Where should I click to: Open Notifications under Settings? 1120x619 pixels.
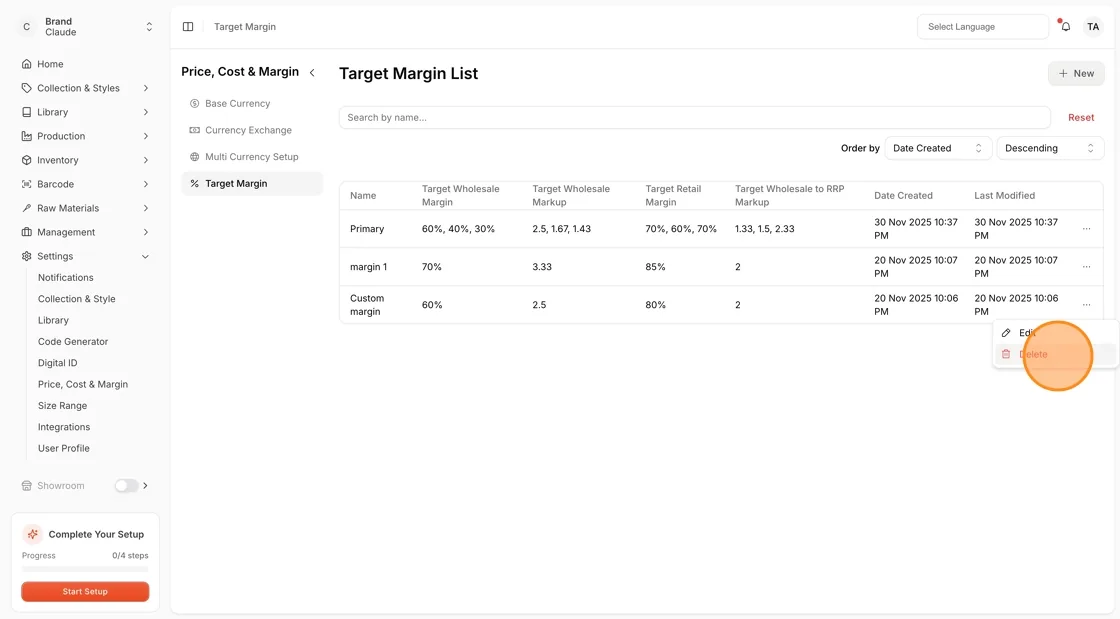66,277
